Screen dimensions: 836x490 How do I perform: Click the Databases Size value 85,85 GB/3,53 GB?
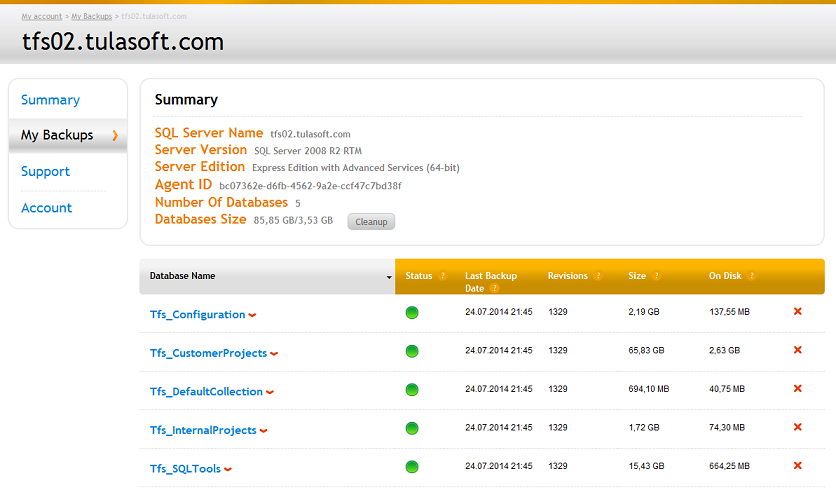click(x=293, y=220)
